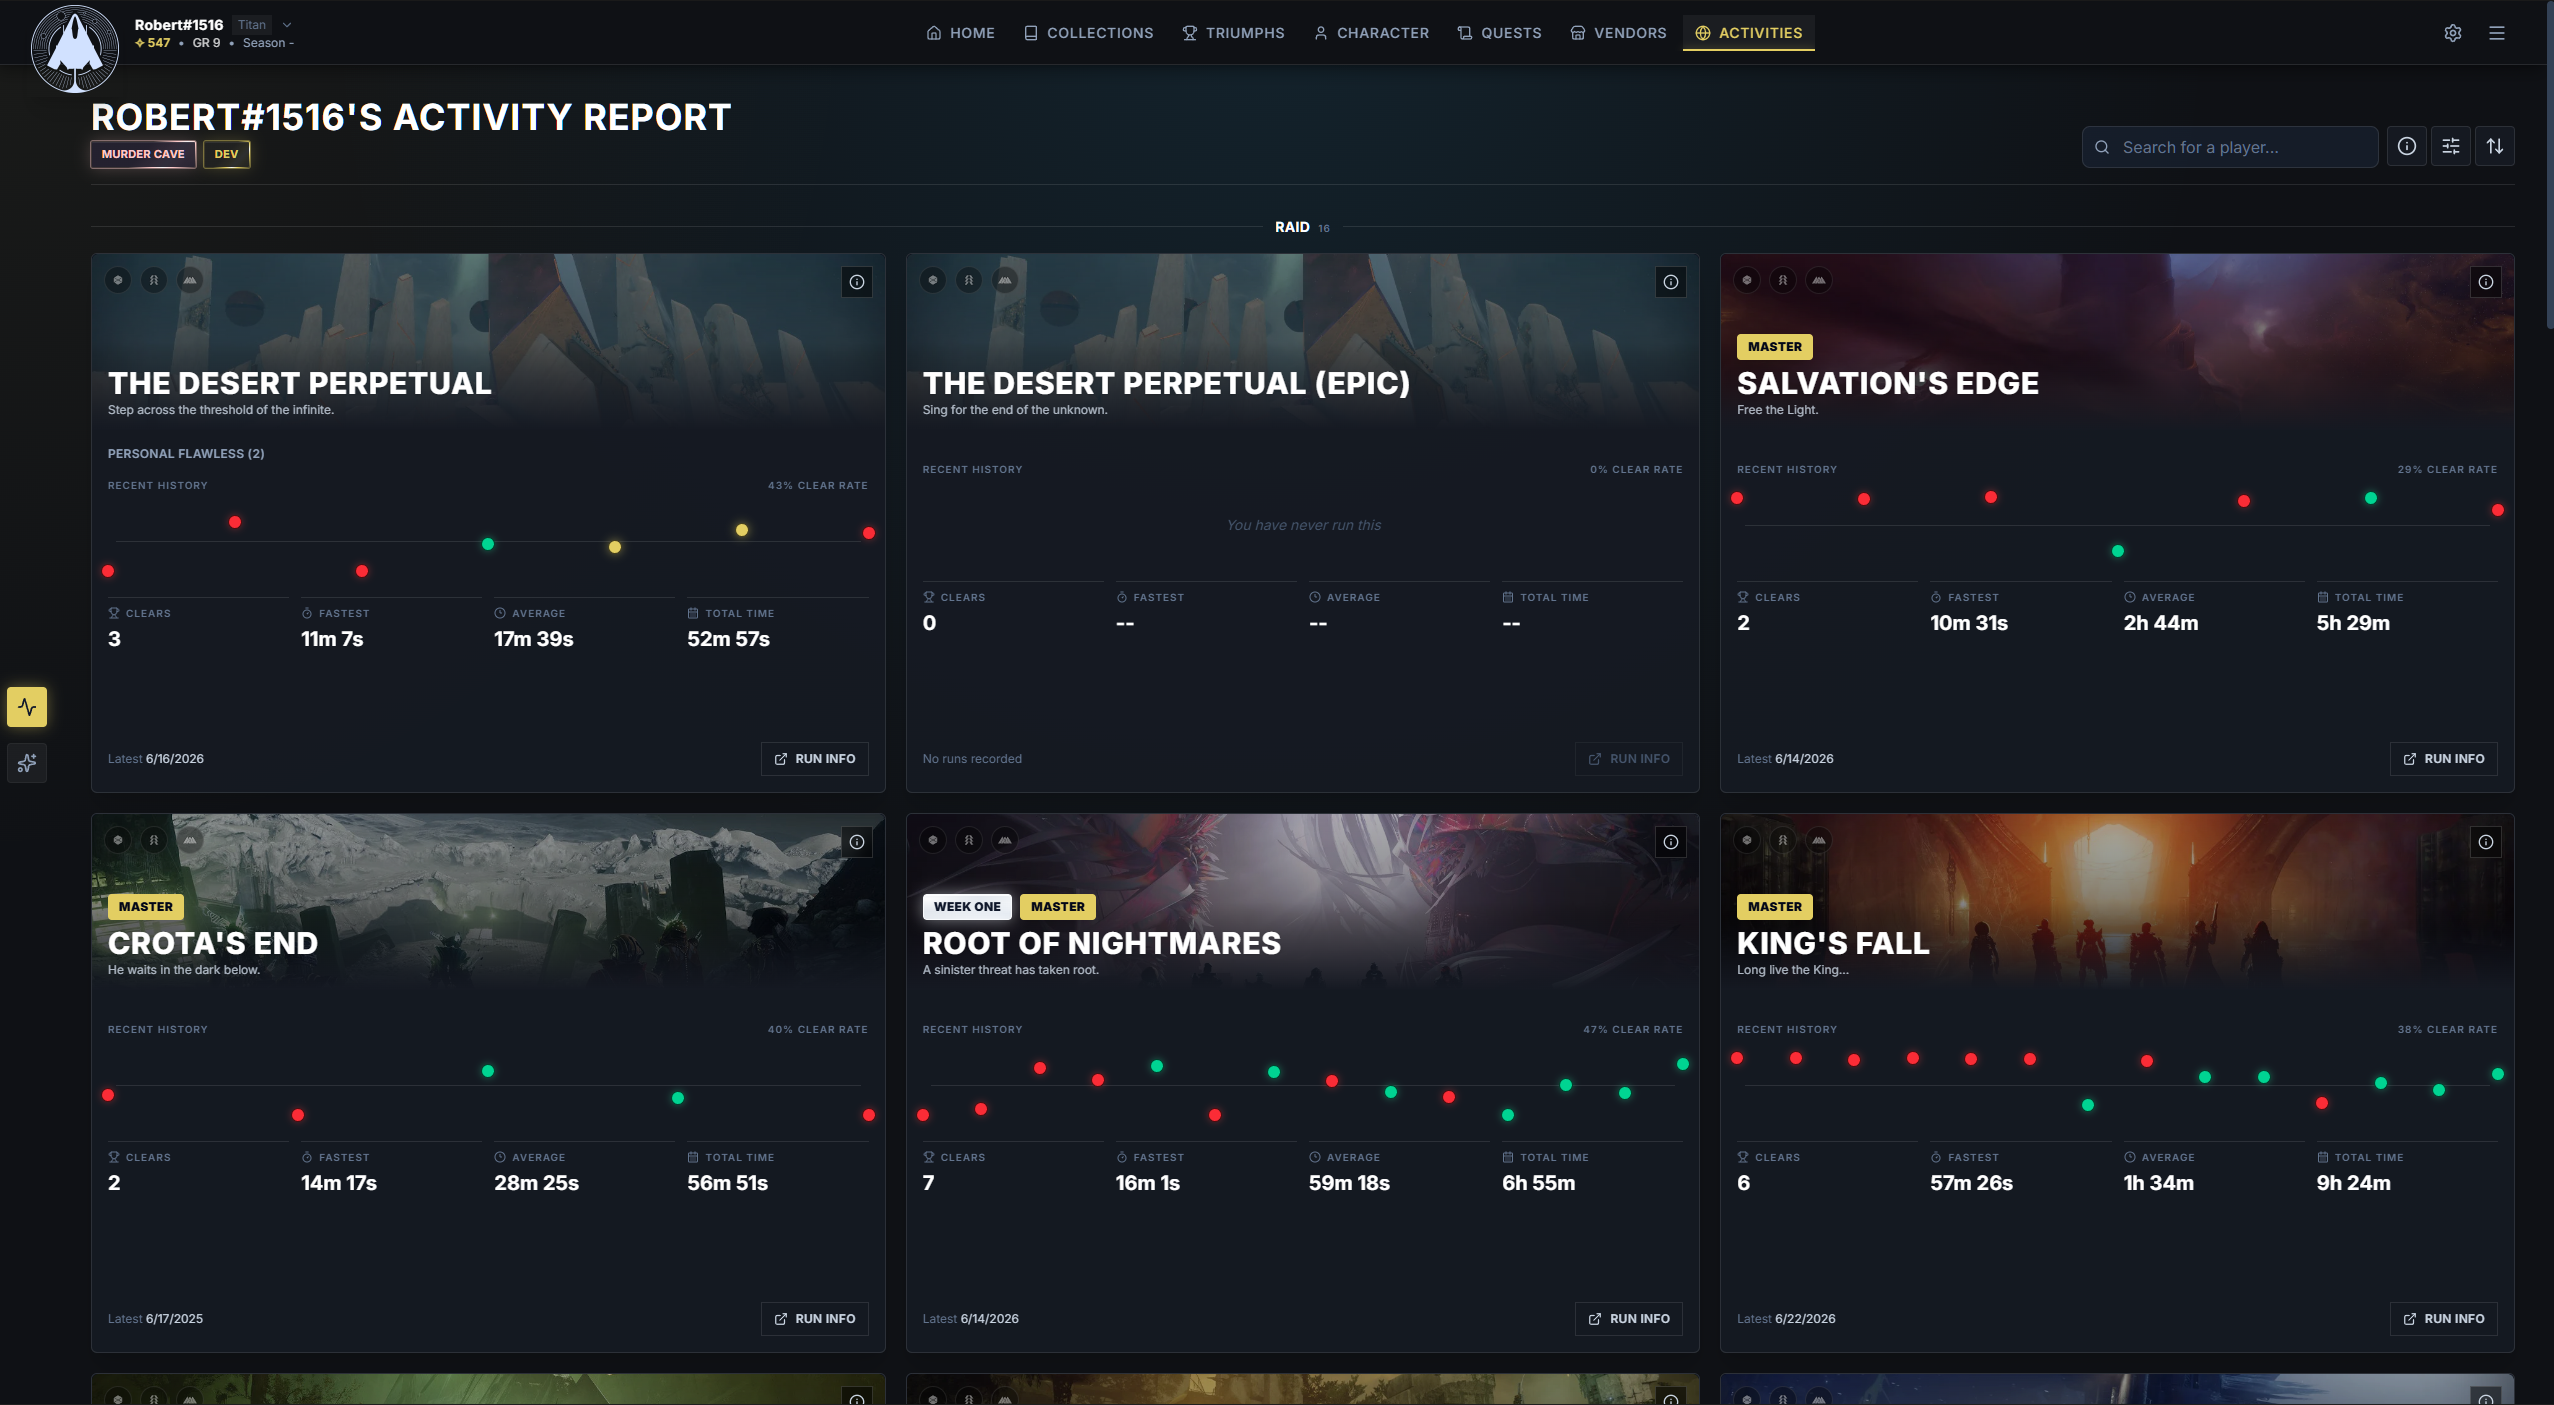Click the "Robert#1516's Activity Report" heading
Viewport: 2554px width, 1405px height.
click(411, 117)
